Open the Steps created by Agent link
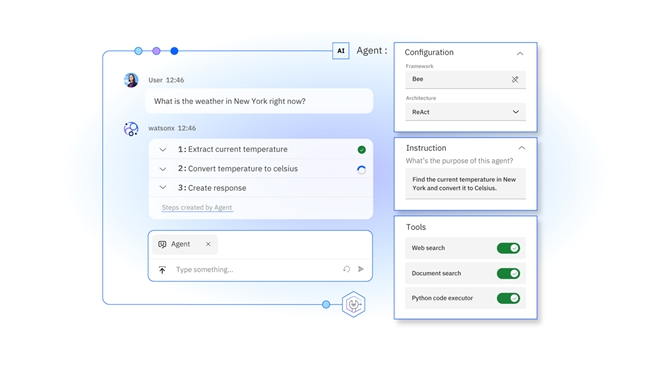Image resolution: width=650 pixels, height=365 pixels. pos(197,207)
